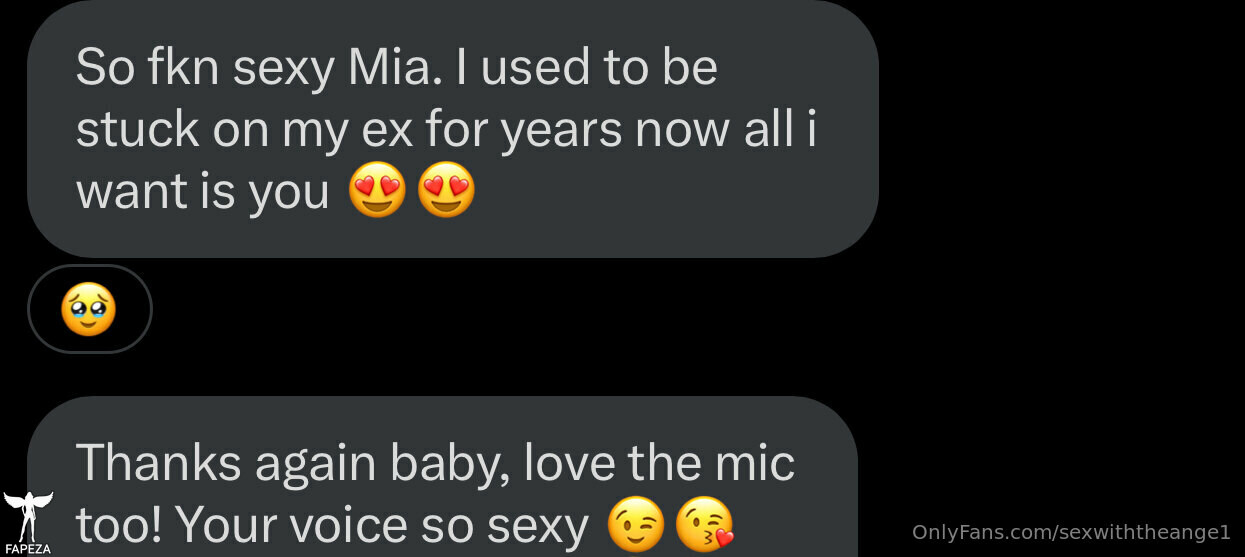Click the word "stuck" in the first message
1245x557 pixels.
pyautogui.click(x=135, y=130)
